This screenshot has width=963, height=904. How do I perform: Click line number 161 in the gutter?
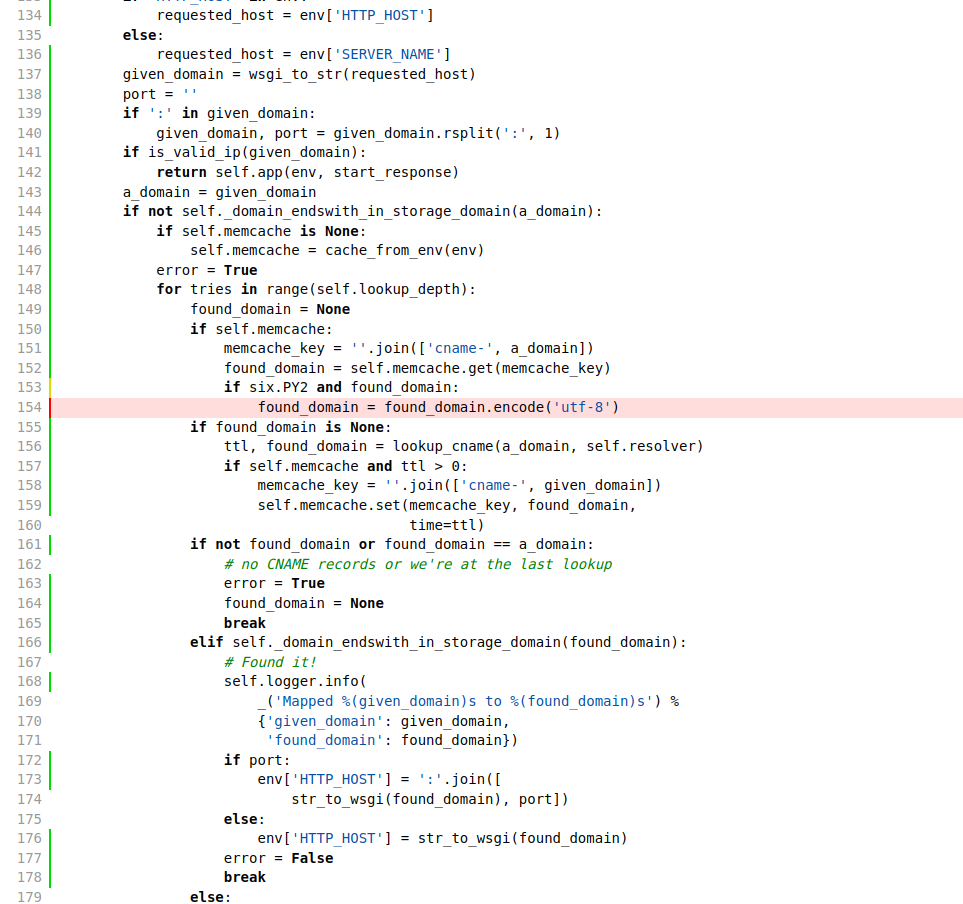click(29, 544)
